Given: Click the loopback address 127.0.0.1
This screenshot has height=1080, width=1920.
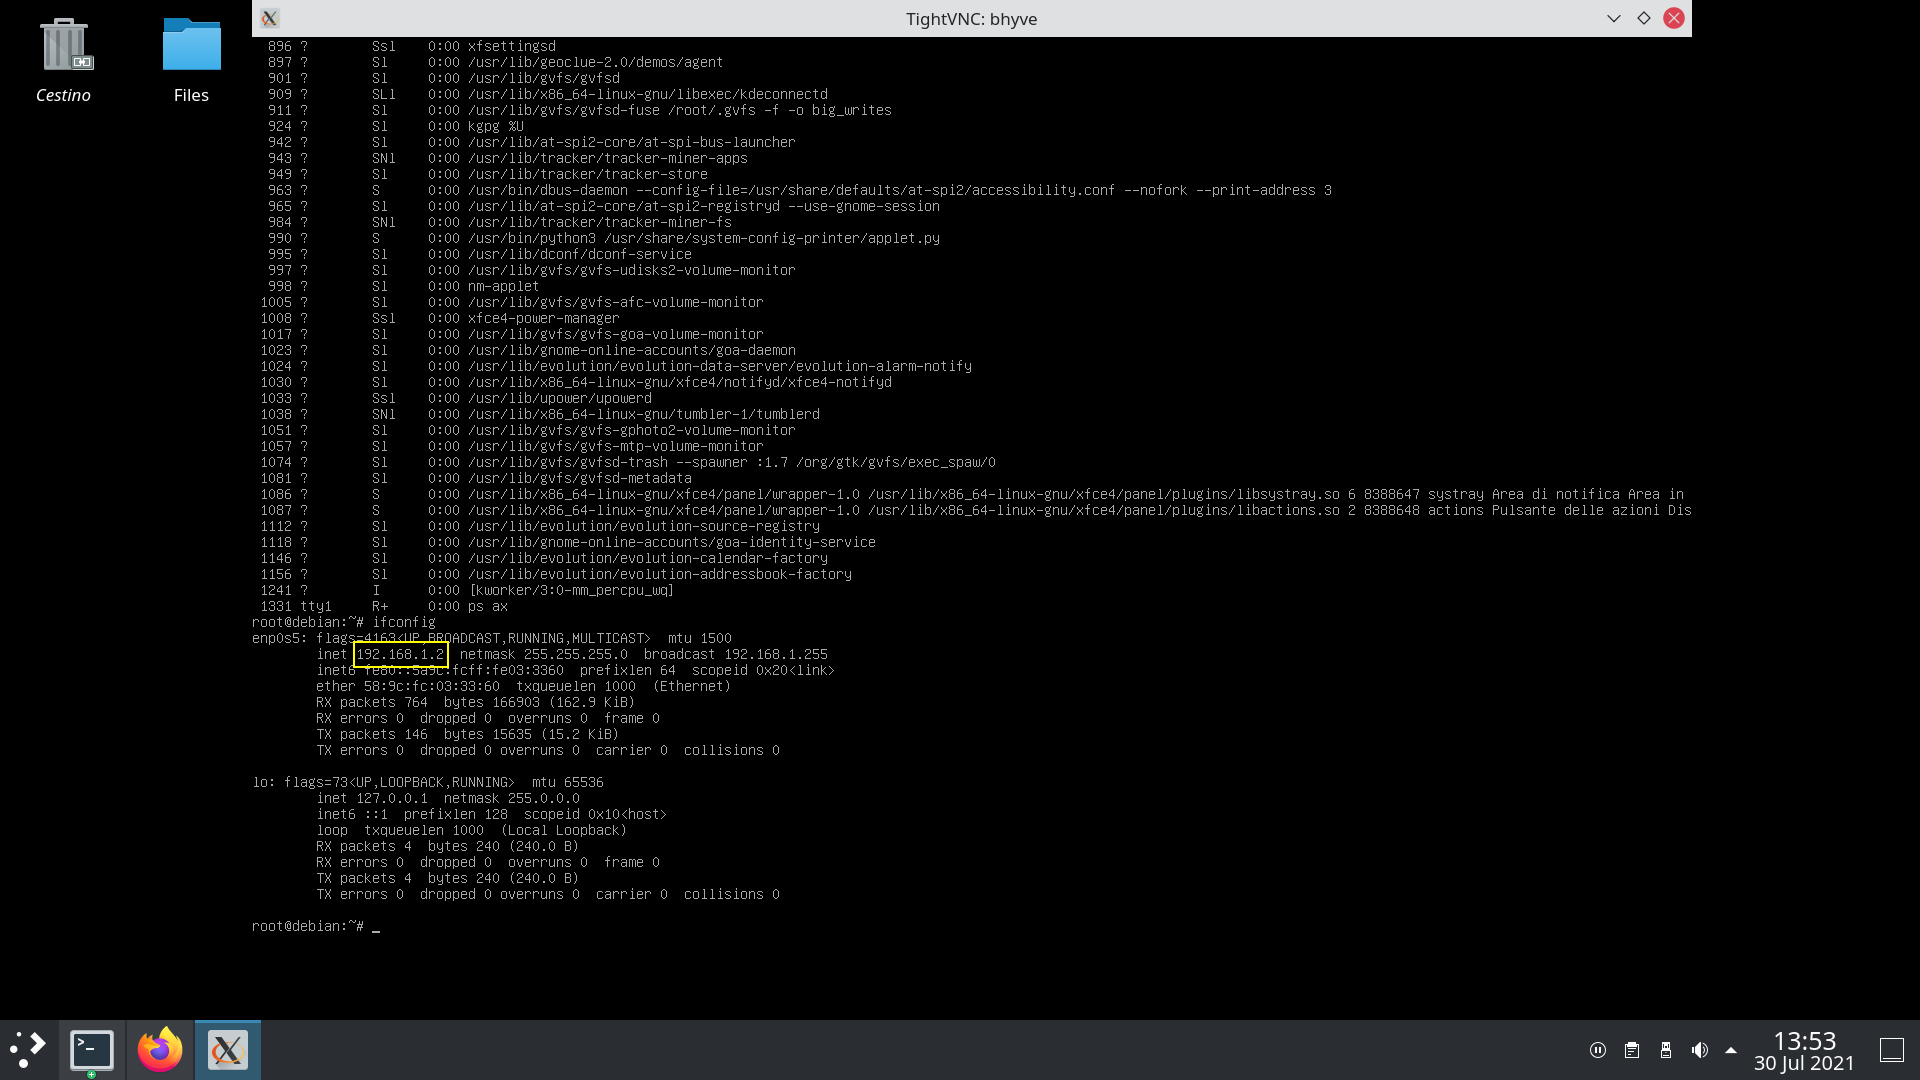Looking at the screenshot, I should tap(392, 798).
